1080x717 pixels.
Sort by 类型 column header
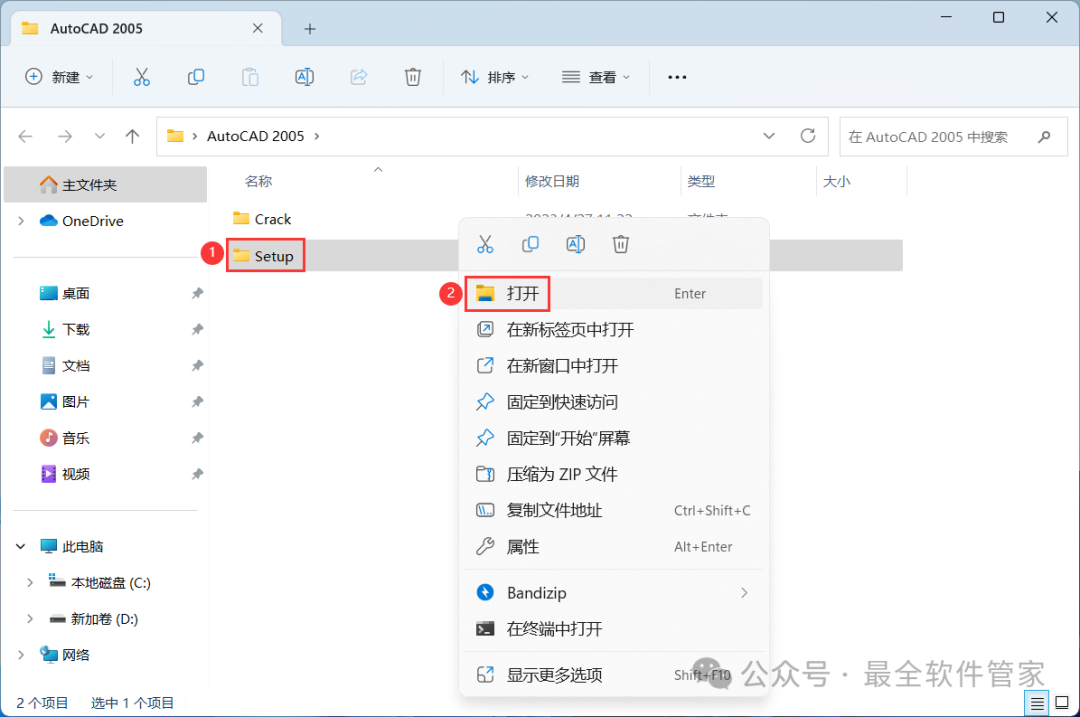[701, 181]
